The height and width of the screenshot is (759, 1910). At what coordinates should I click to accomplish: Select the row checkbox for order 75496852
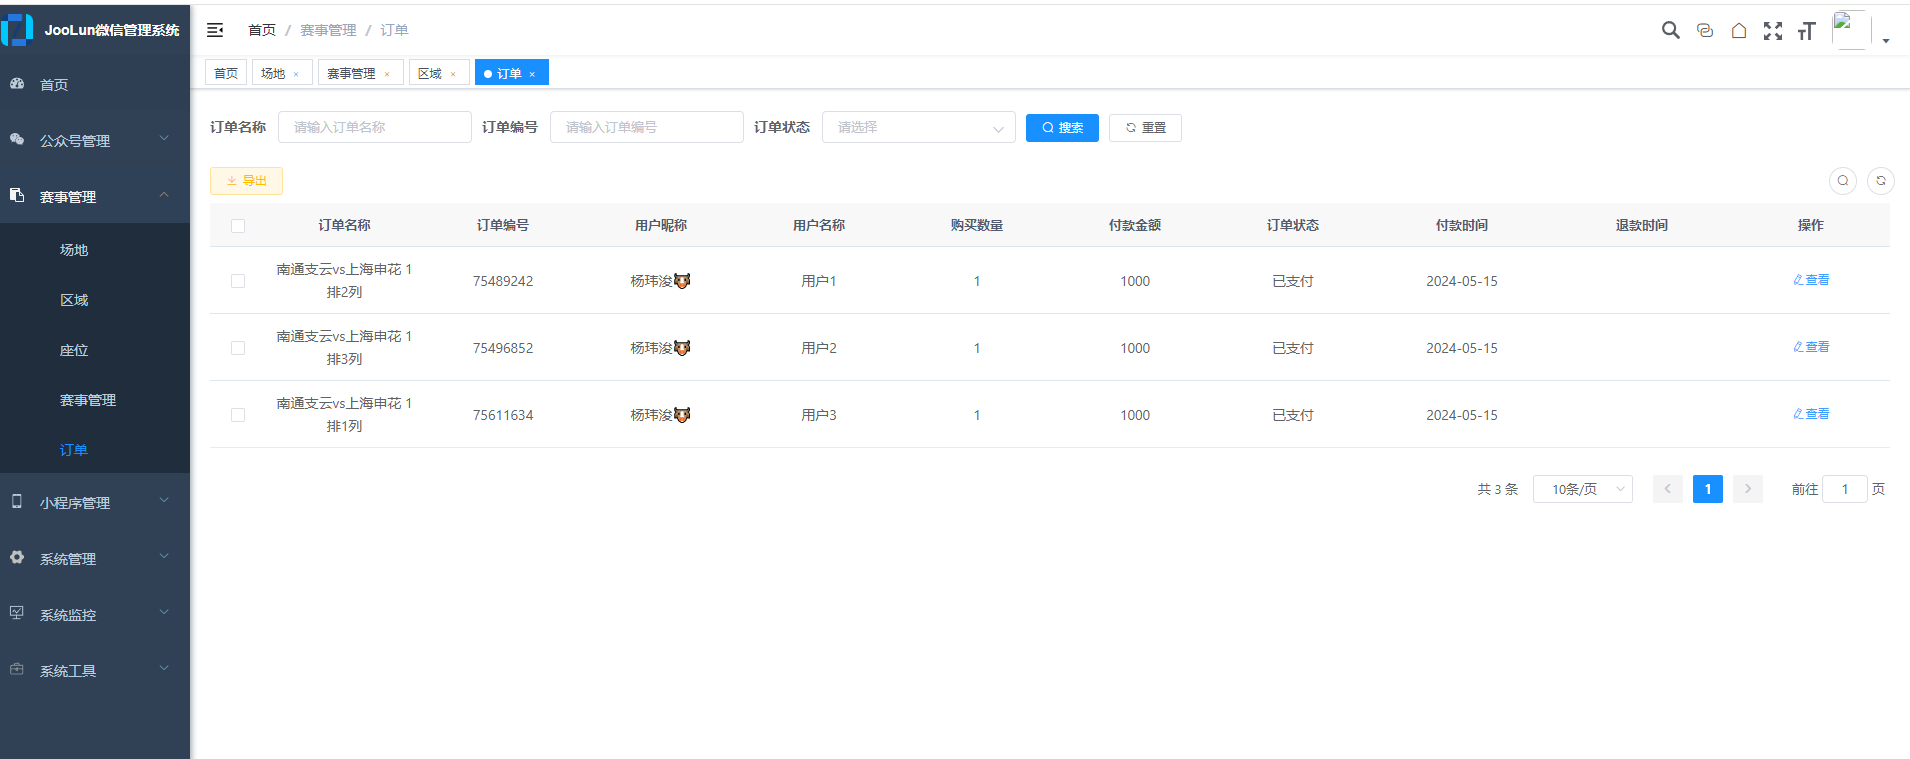pos(238,348)
